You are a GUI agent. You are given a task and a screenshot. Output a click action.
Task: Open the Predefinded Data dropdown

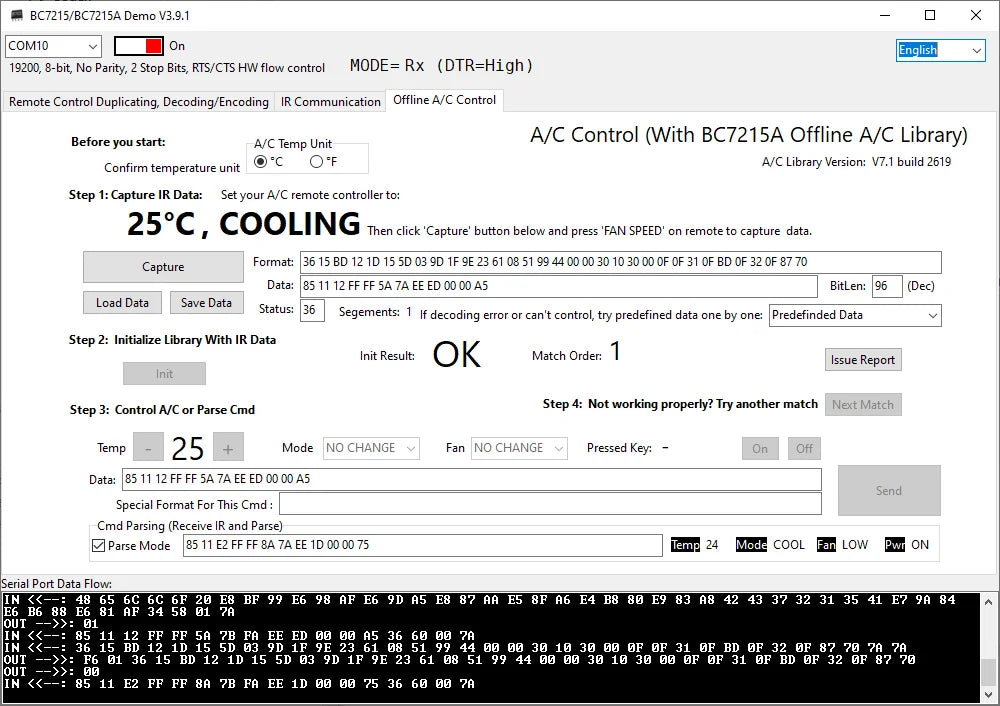855,315
